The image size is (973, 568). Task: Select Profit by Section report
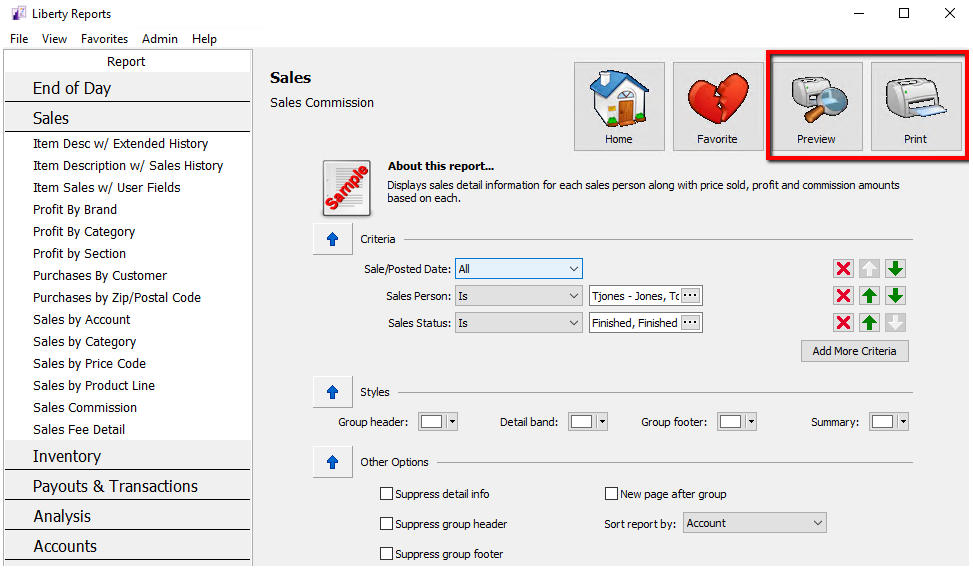point(79,253)
